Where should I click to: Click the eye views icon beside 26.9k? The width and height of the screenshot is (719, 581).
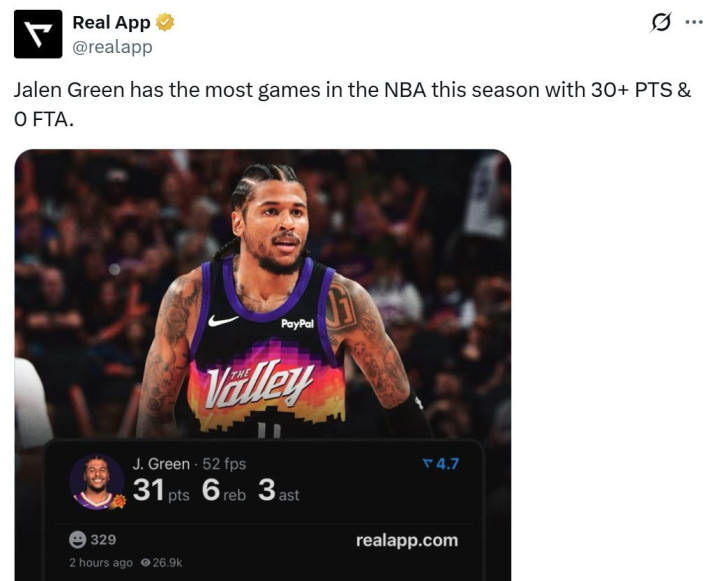pos(145,562)
